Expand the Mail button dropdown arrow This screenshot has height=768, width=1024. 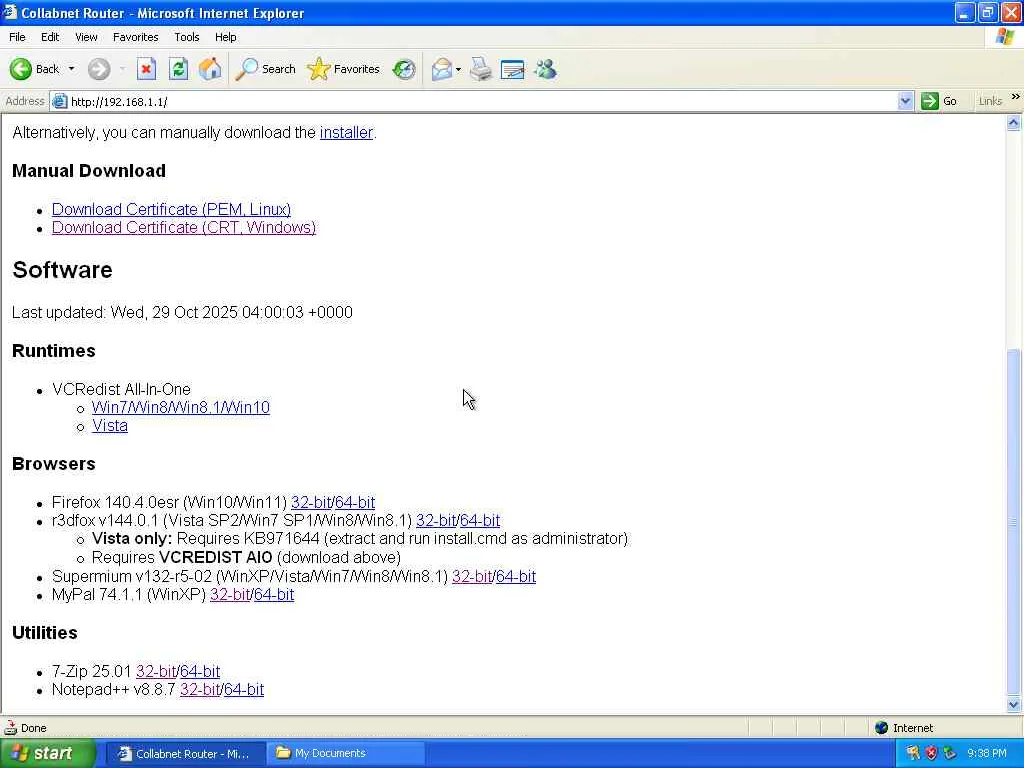(458, 69)
